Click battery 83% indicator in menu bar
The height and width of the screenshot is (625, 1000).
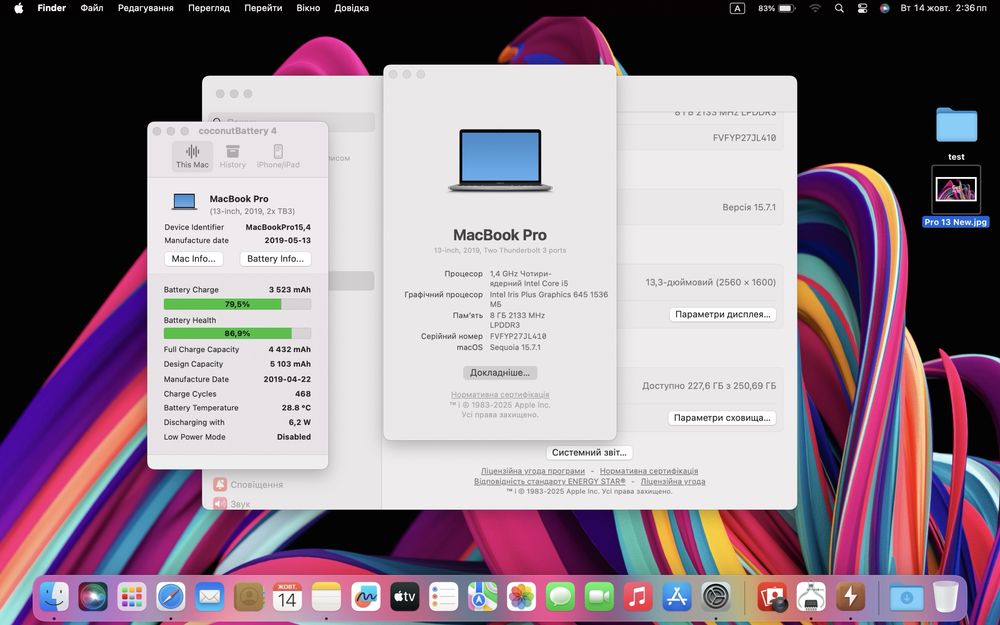pos(776,8)
